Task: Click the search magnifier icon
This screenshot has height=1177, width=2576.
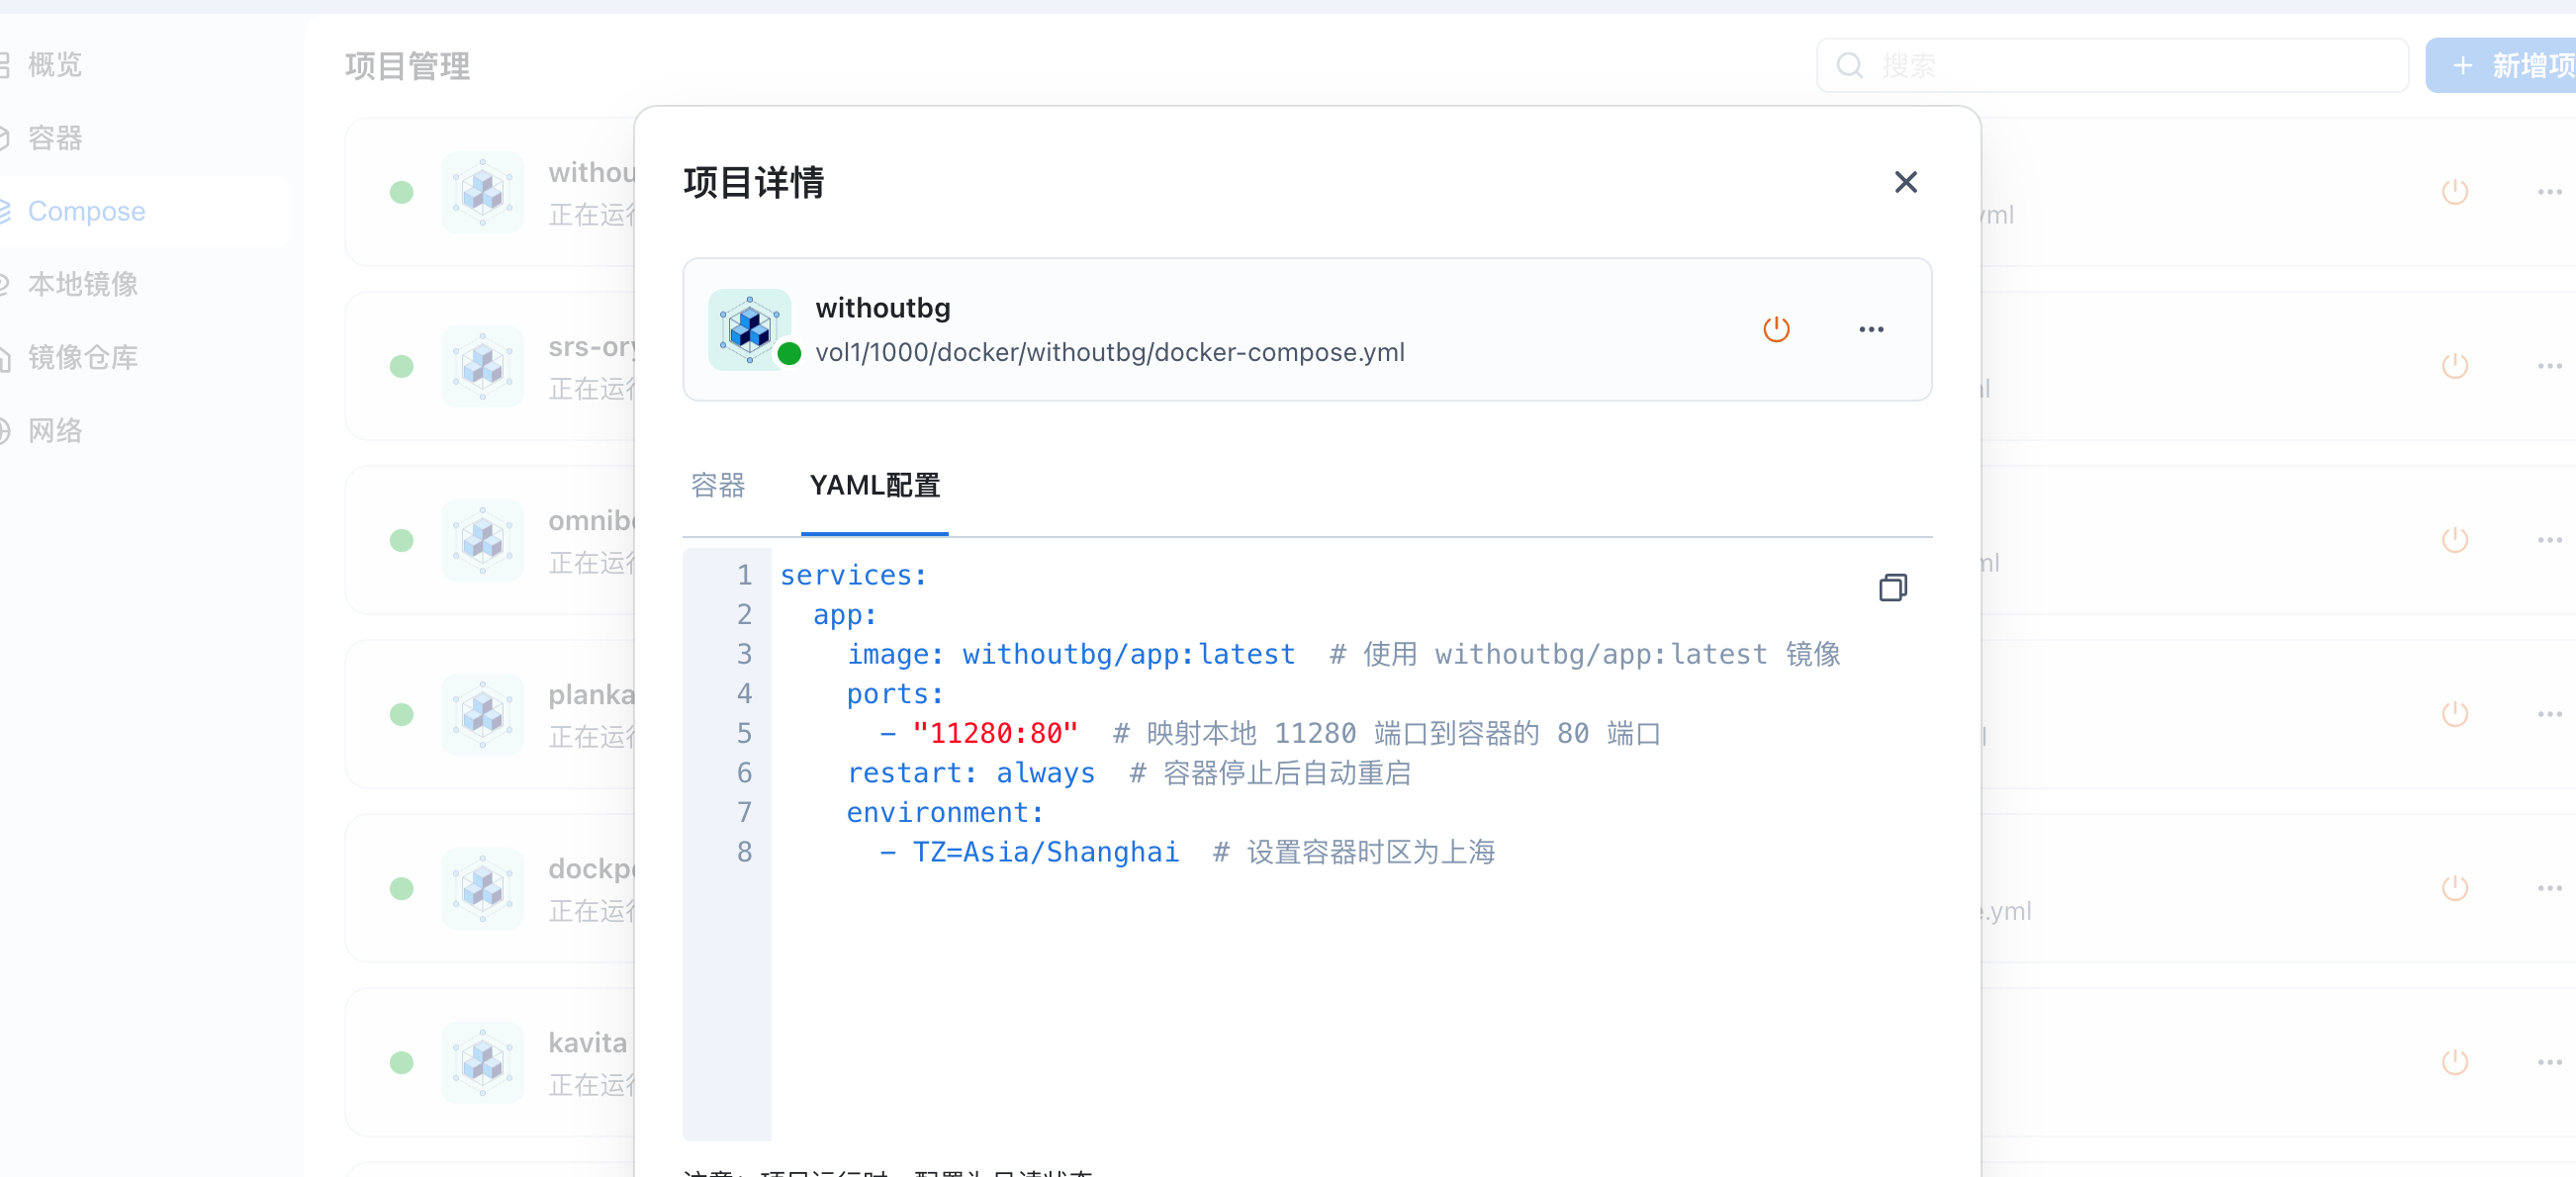Action: point(1850,65)
